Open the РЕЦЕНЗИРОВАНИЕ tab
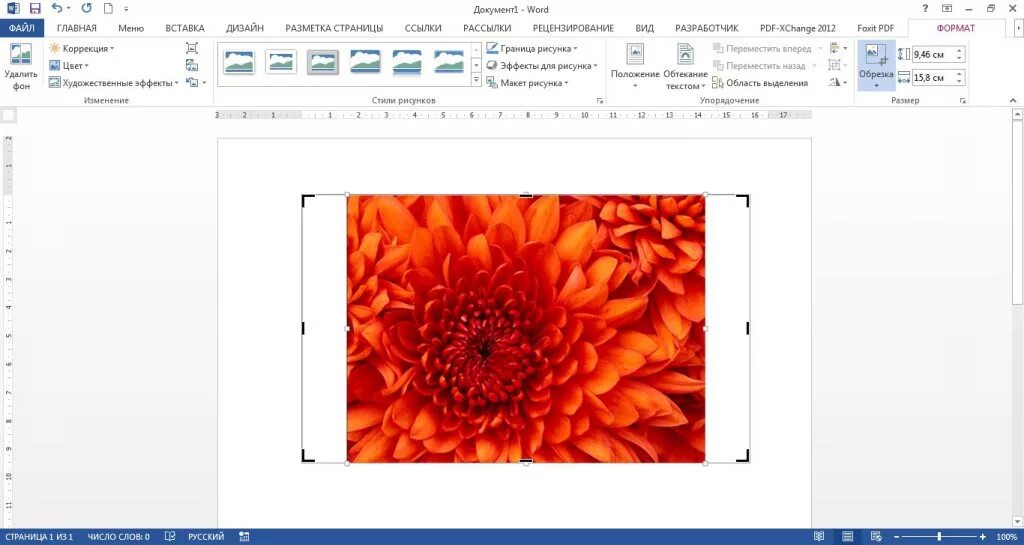 tap(573, 28)
